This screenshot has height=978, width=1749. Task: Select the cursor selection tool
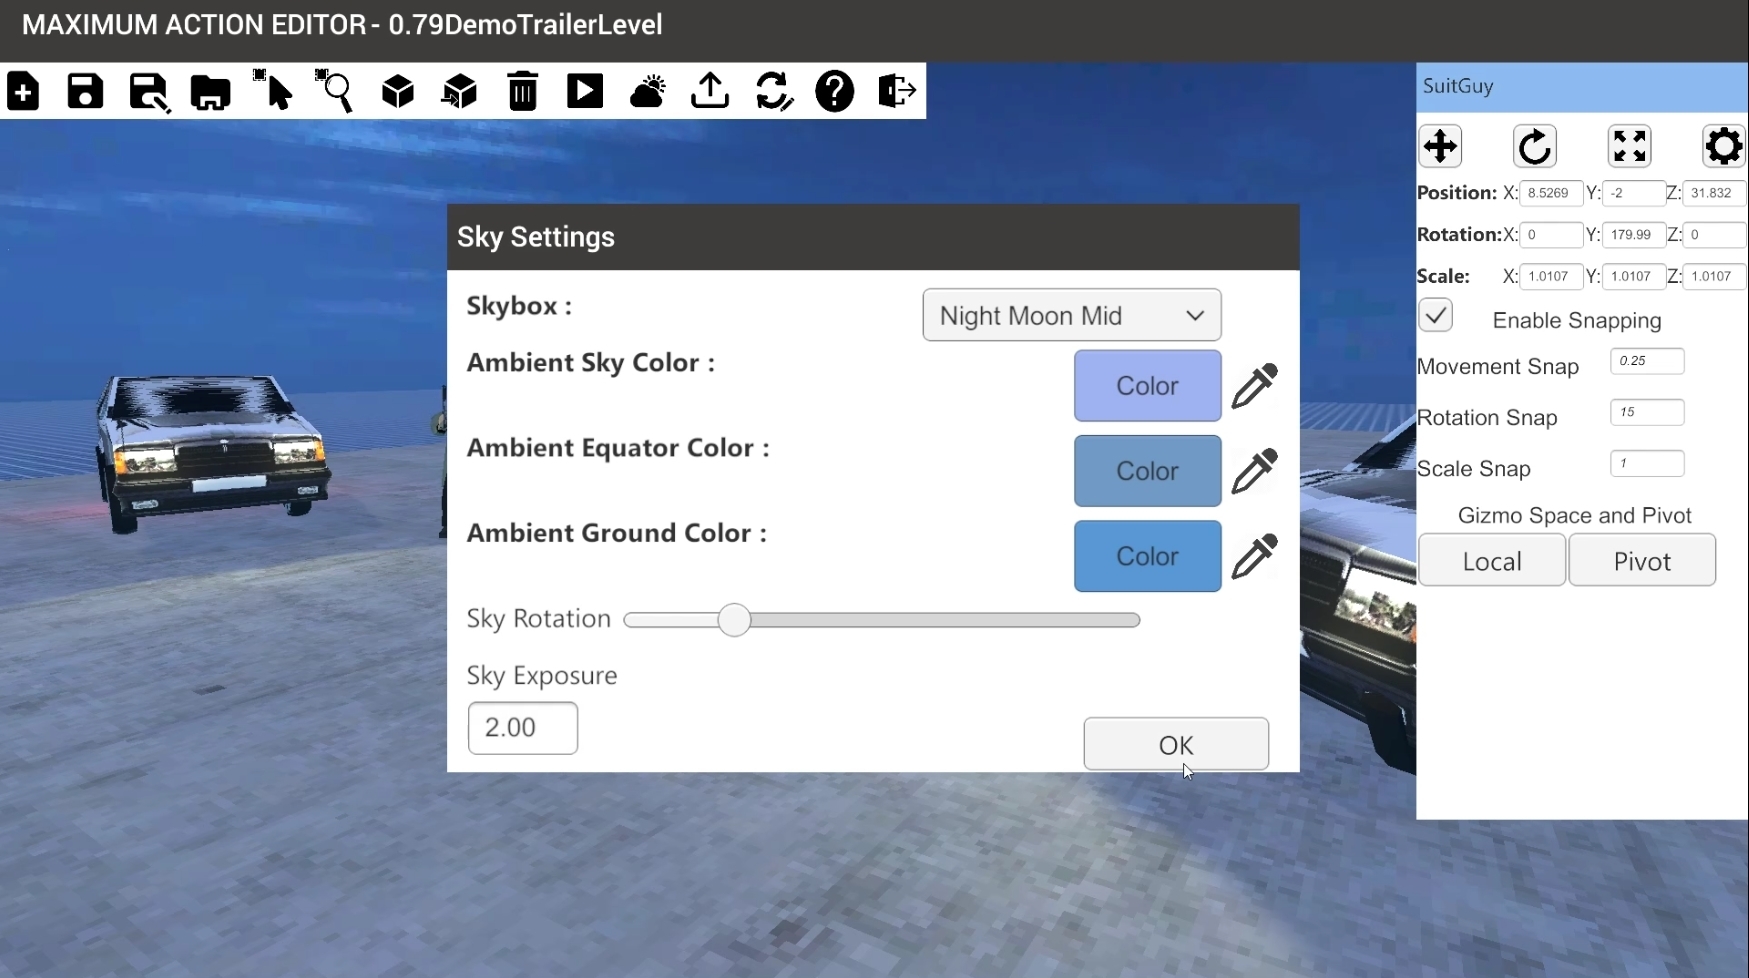(273, 90)
